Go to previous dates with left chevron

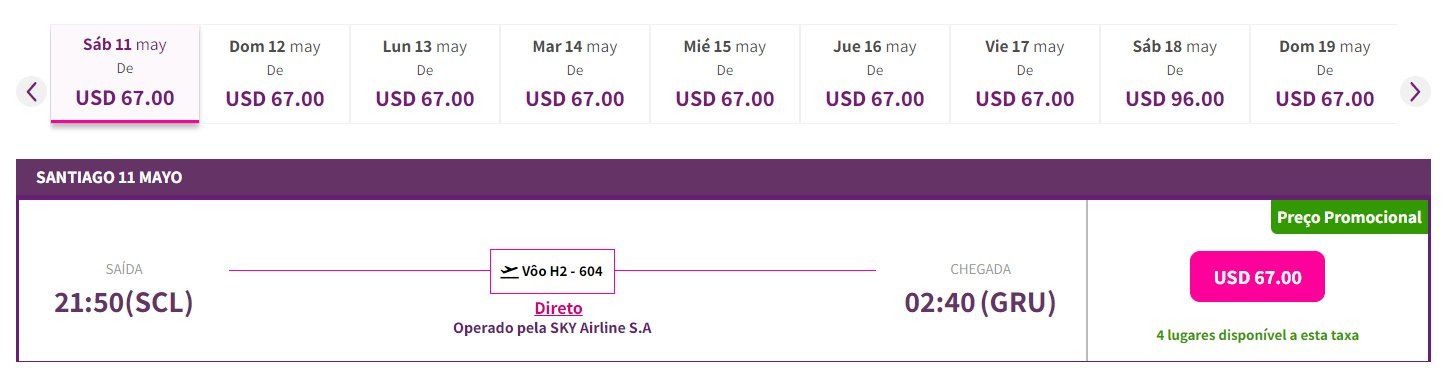[x=31, y=92]
